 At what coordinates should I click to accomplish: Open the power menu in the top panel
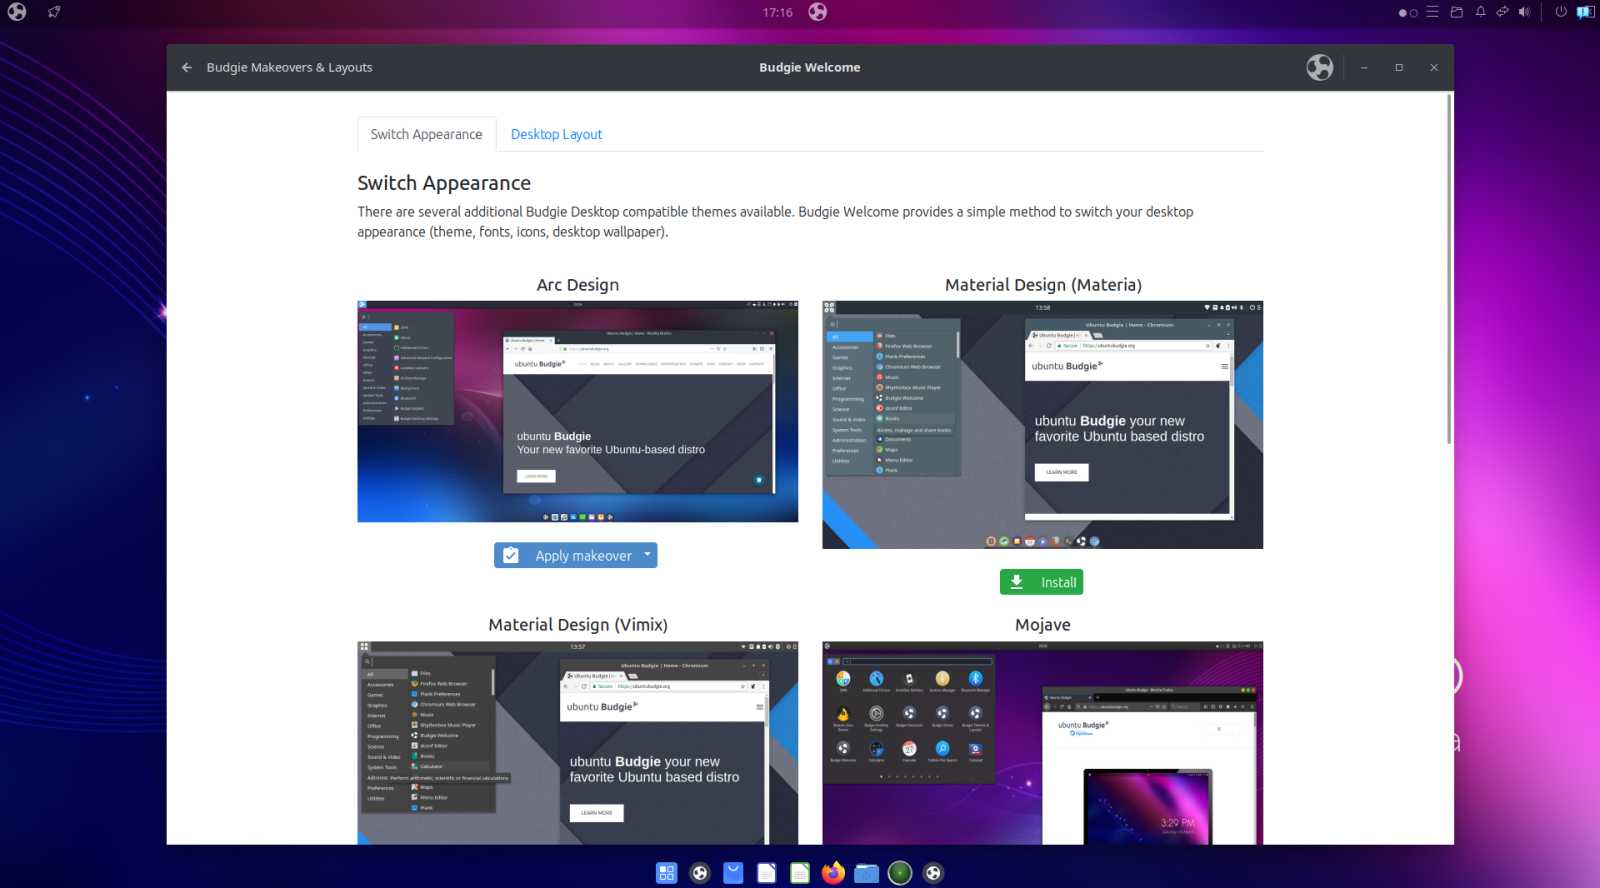pos(1560,12)
